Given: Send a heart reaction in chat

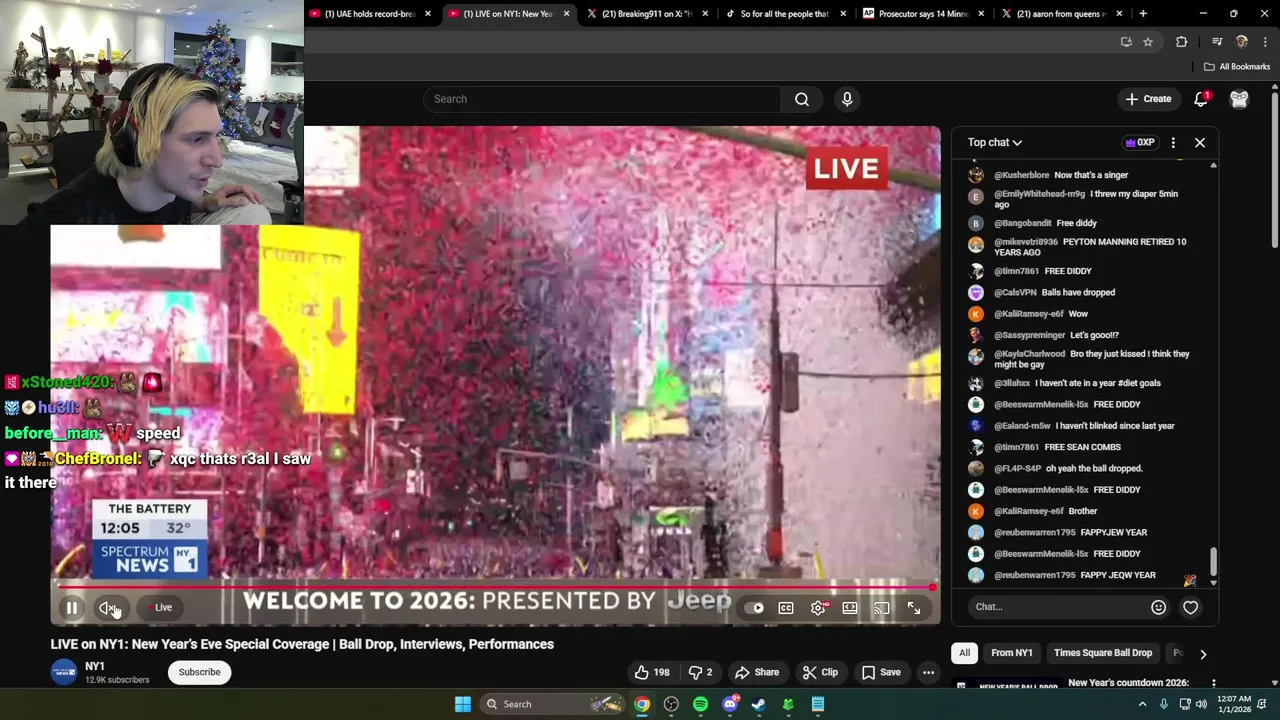Looking at the screenshot, I should pyautogui.click(x=1190, y=607).
